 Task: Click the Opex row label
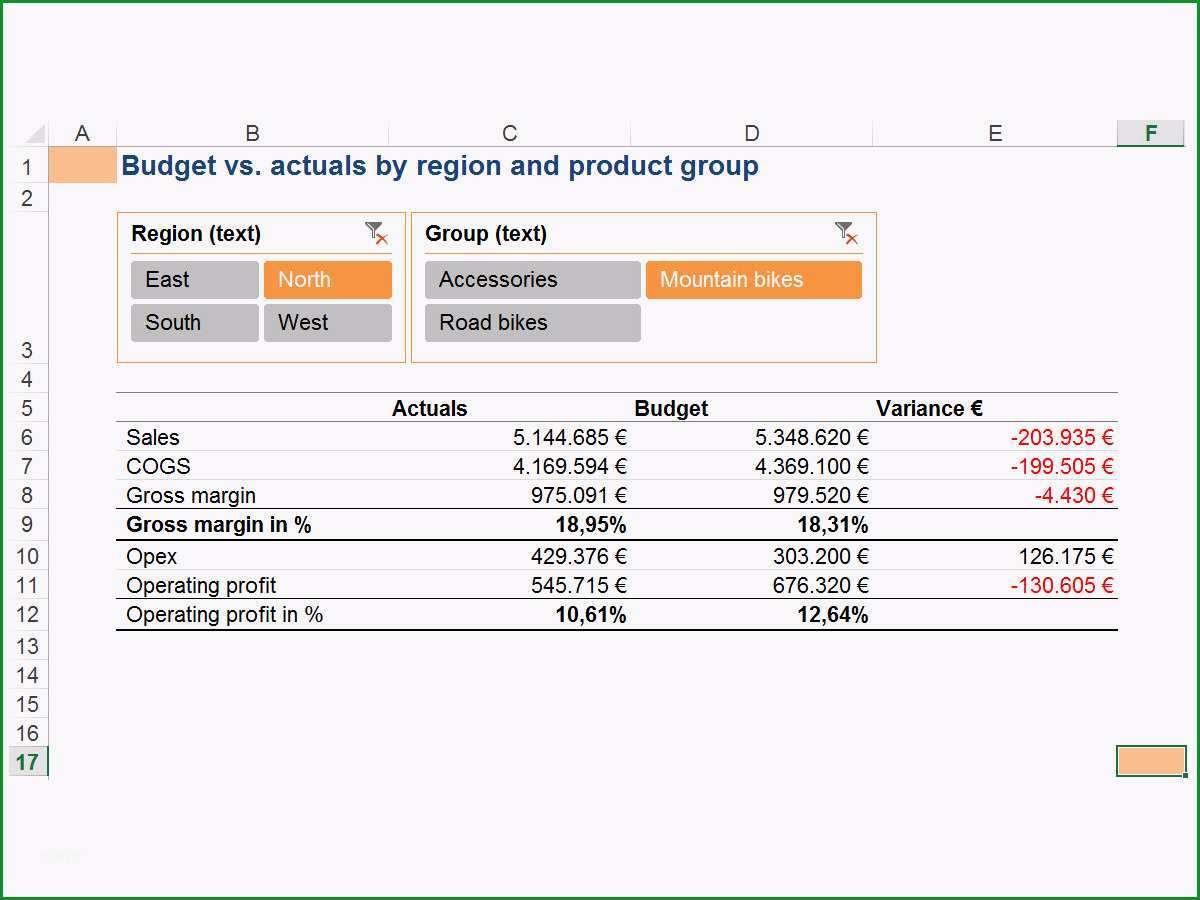[x=151, y=556]
